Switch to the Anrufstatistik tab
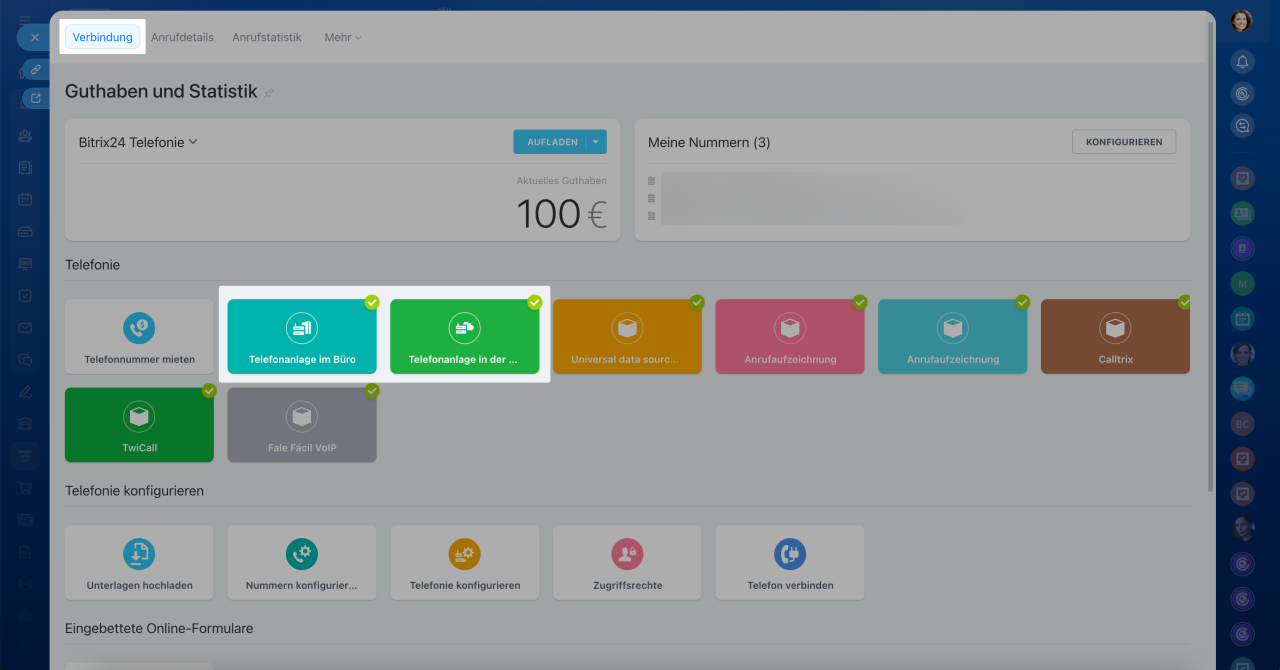 (x=267, y=37)
